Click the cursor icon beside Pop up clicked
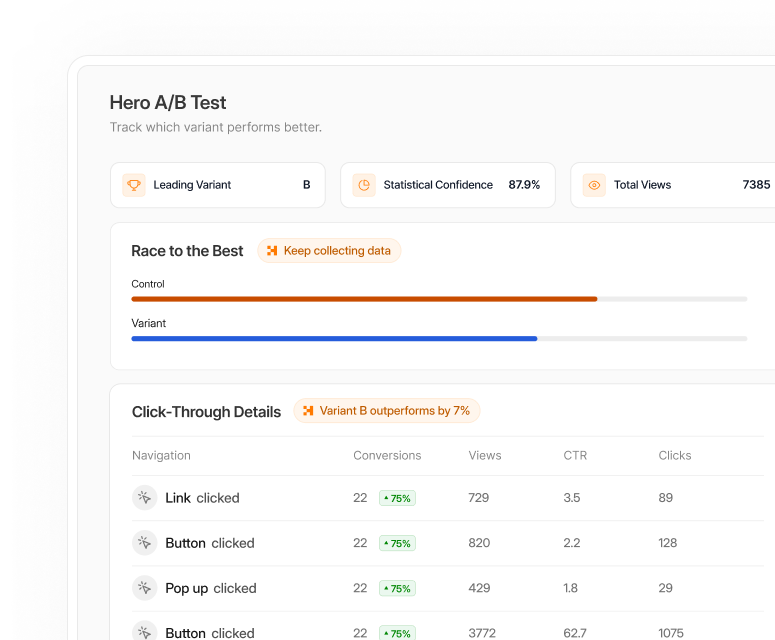This screenshot has height=640, width=775. pyautogui.click(x=144, y=588)
